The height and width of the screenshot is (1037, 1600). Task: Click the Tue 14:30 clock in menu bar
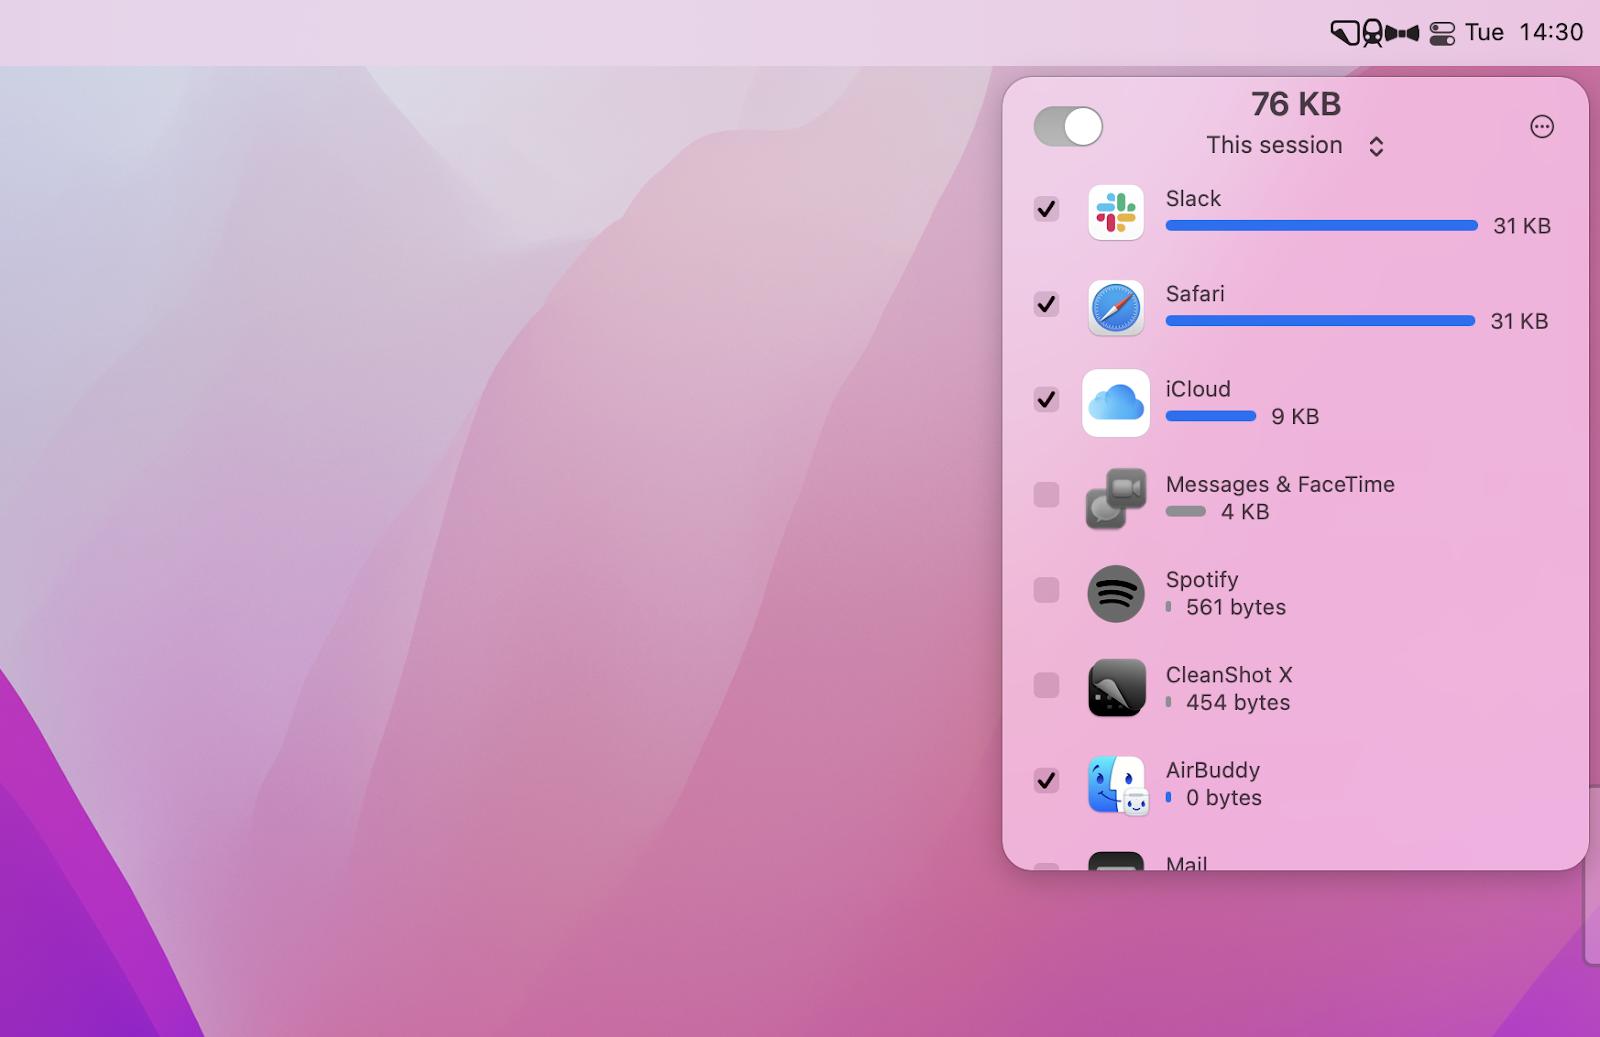coord(1524,33)
